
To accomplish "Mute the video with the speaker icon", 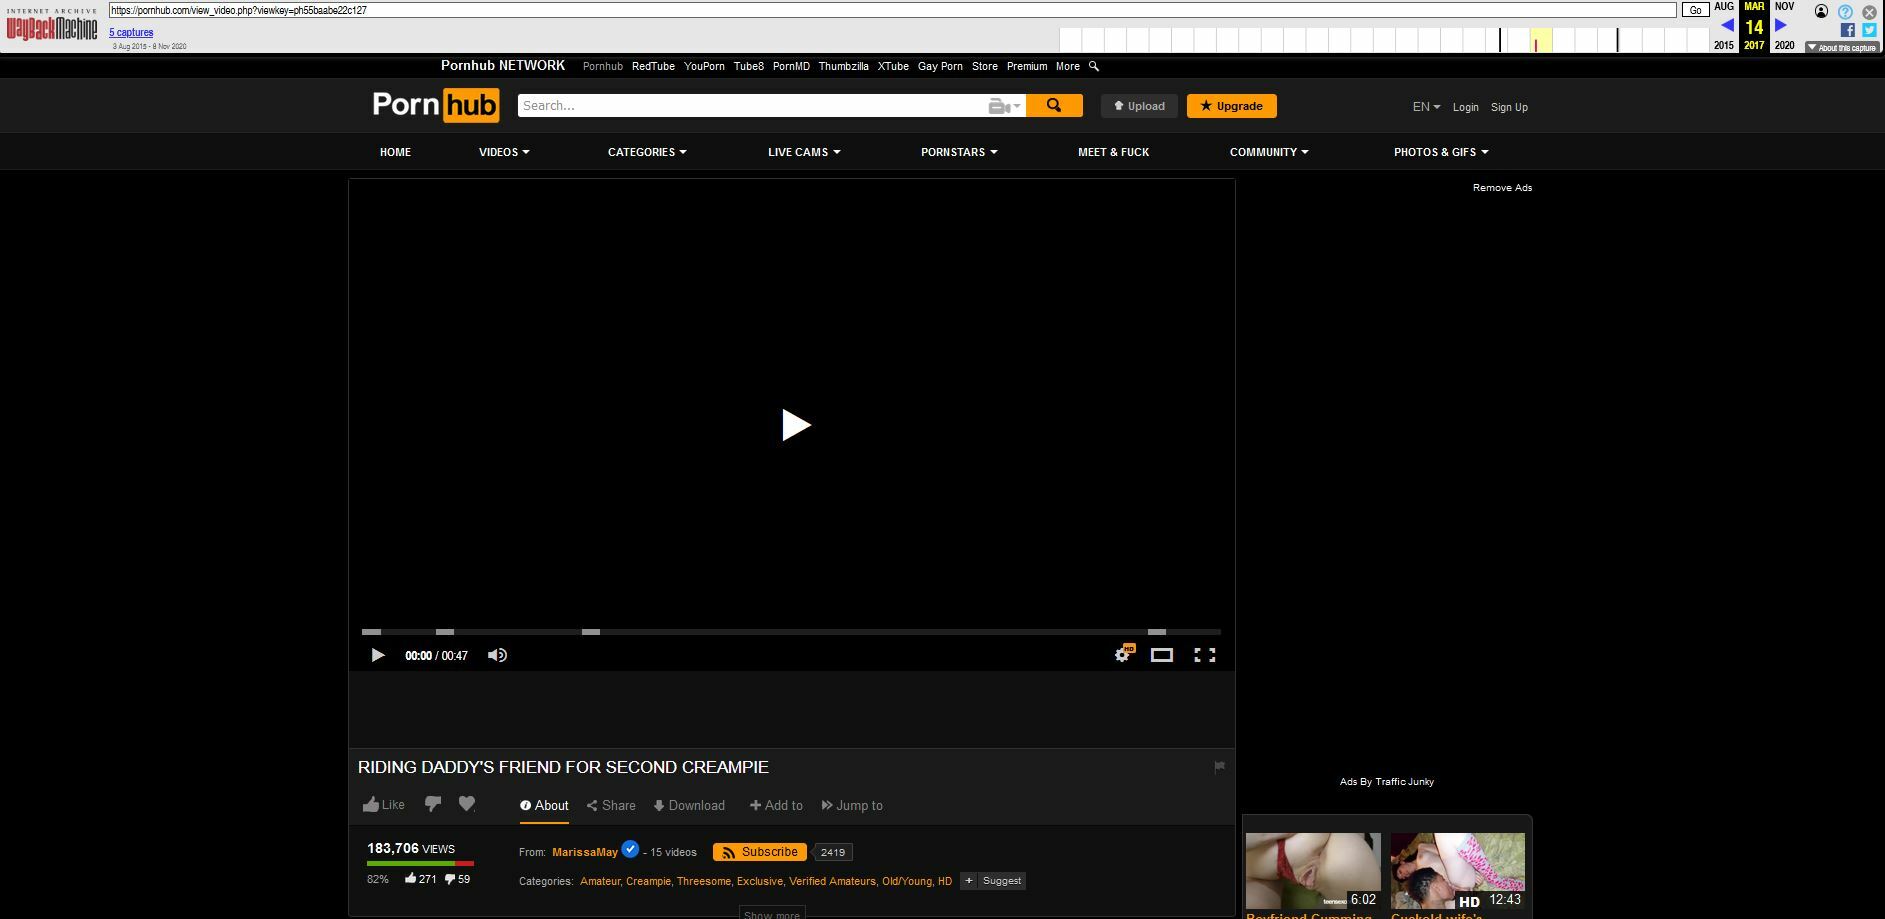I will [x=497, y=655].
